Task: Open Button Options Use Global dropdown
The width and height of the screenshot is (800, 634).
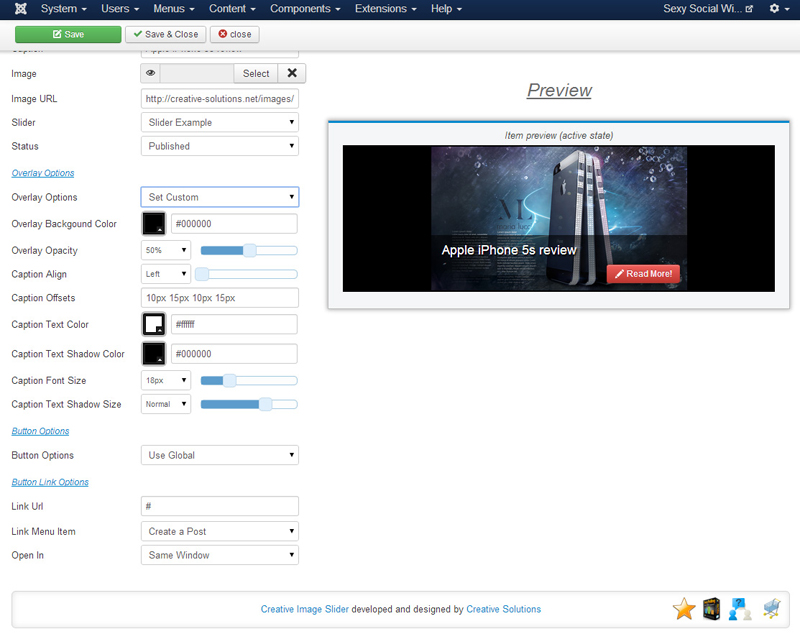Action: (x=220, y=455)
